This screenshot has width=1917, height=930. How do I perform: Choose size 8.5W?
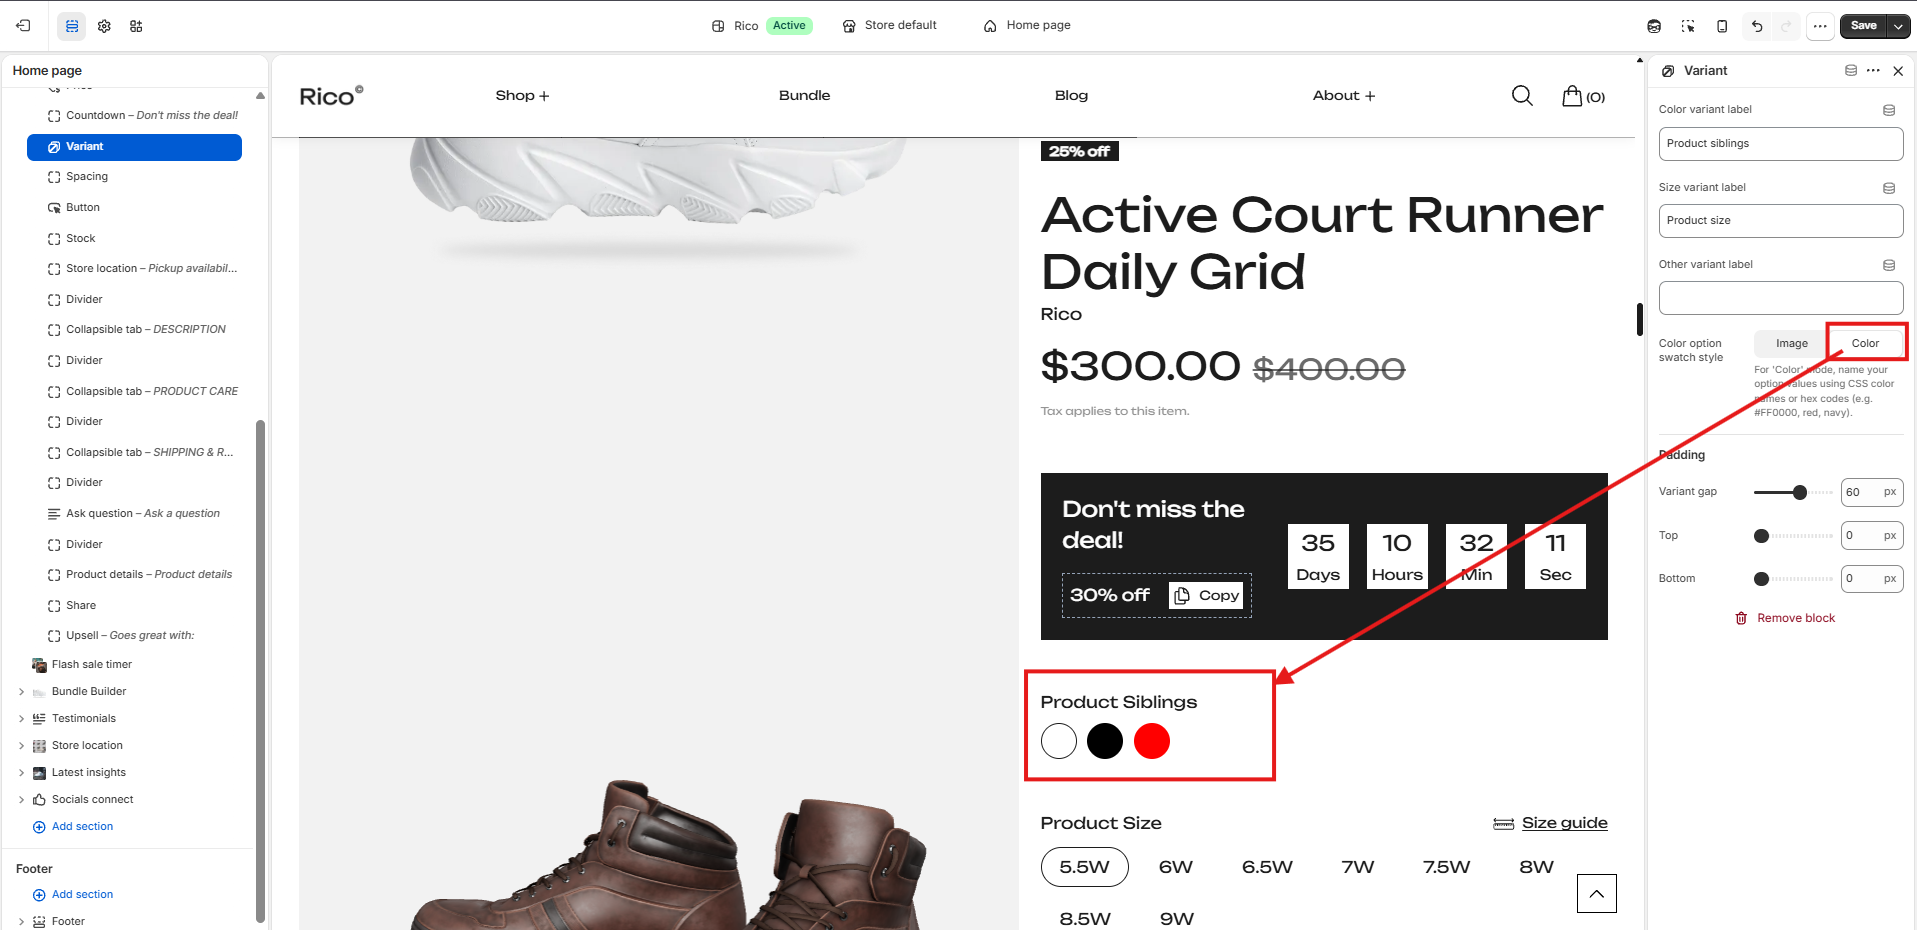[1085, 918]
